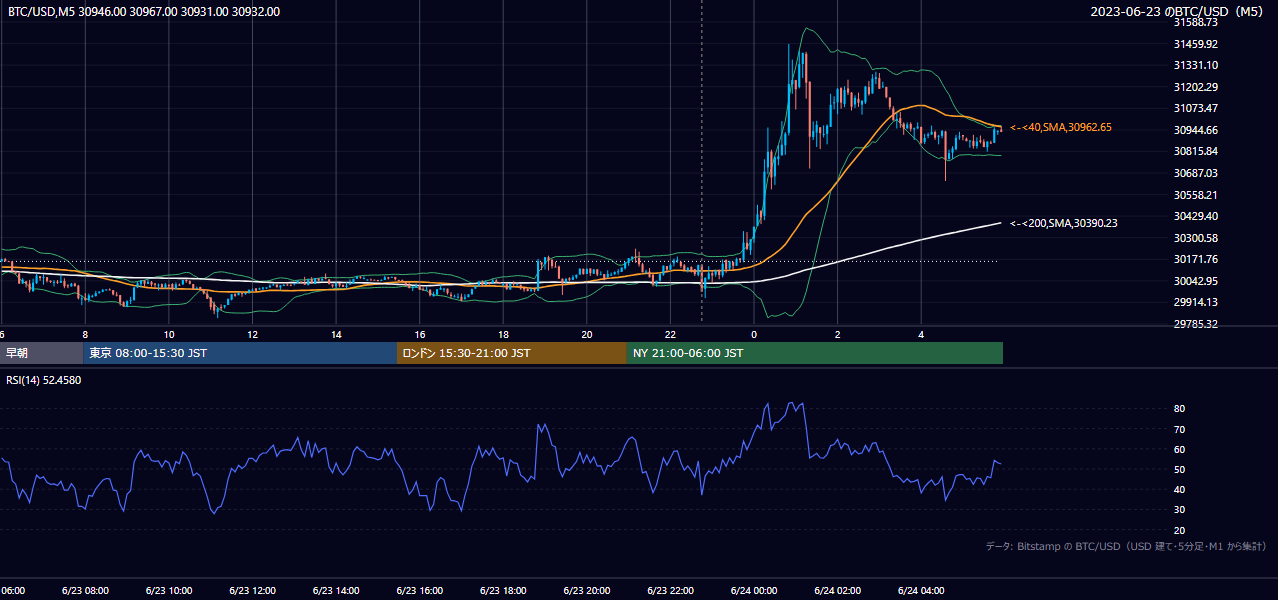Click RSI axis level 20 at the bottom
The image size is (1278, 600).
(1180, 530)
